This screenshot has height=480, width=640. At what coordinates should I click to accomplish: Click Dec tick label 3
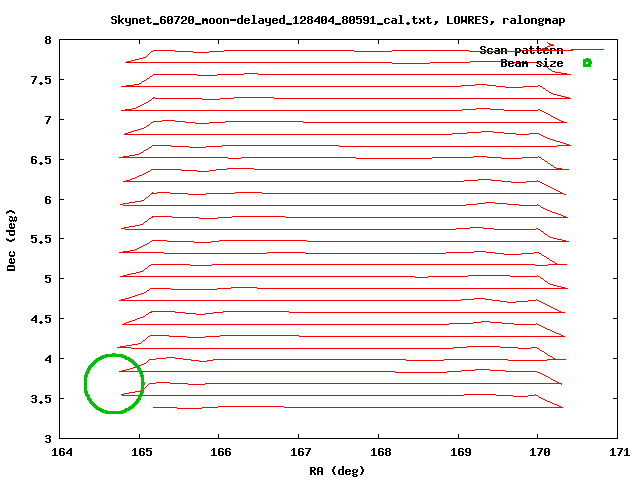tap(48, 439)
